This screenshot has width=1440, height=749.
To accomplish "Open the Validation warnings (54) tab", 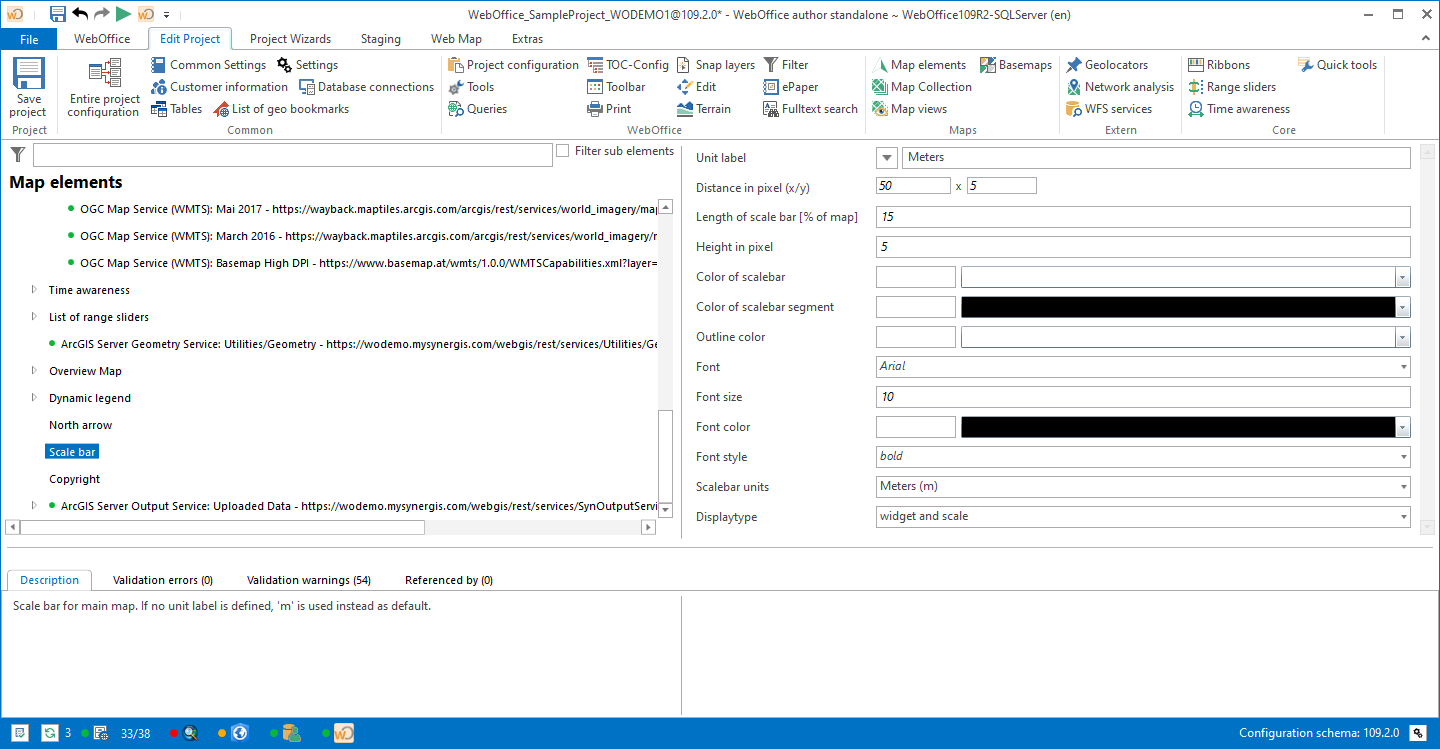I will pos(308,580).
